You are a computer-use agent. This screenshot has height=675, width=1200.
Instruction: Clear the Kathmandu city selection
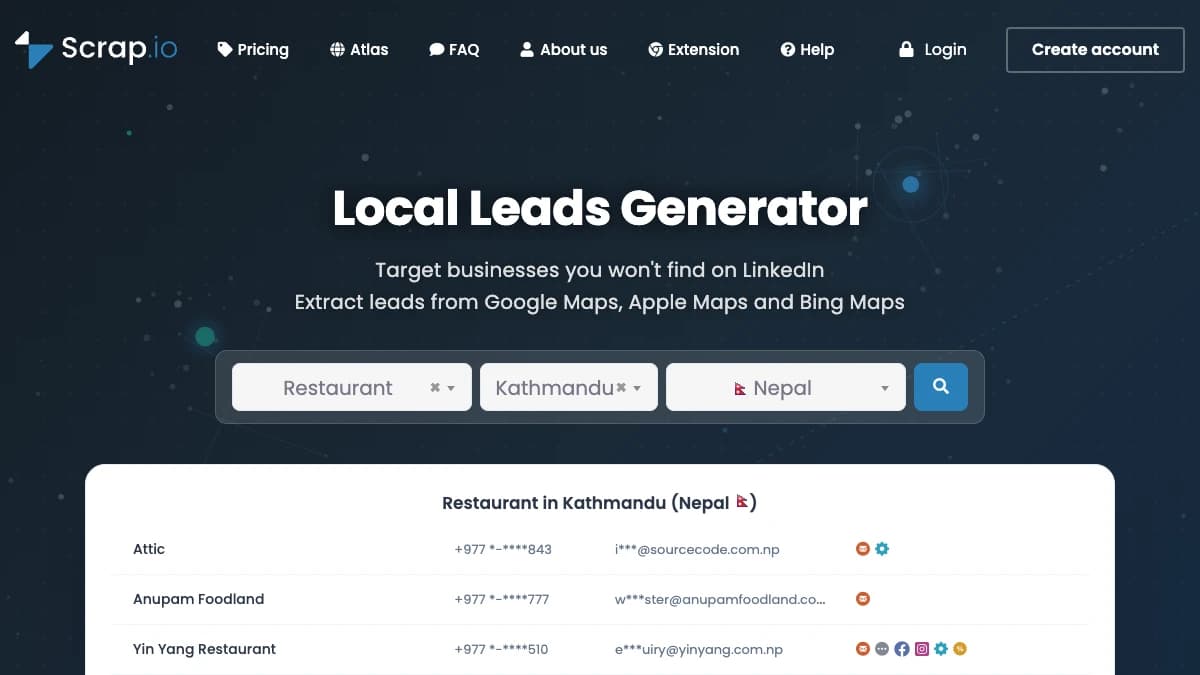click(x=621, y=388)
